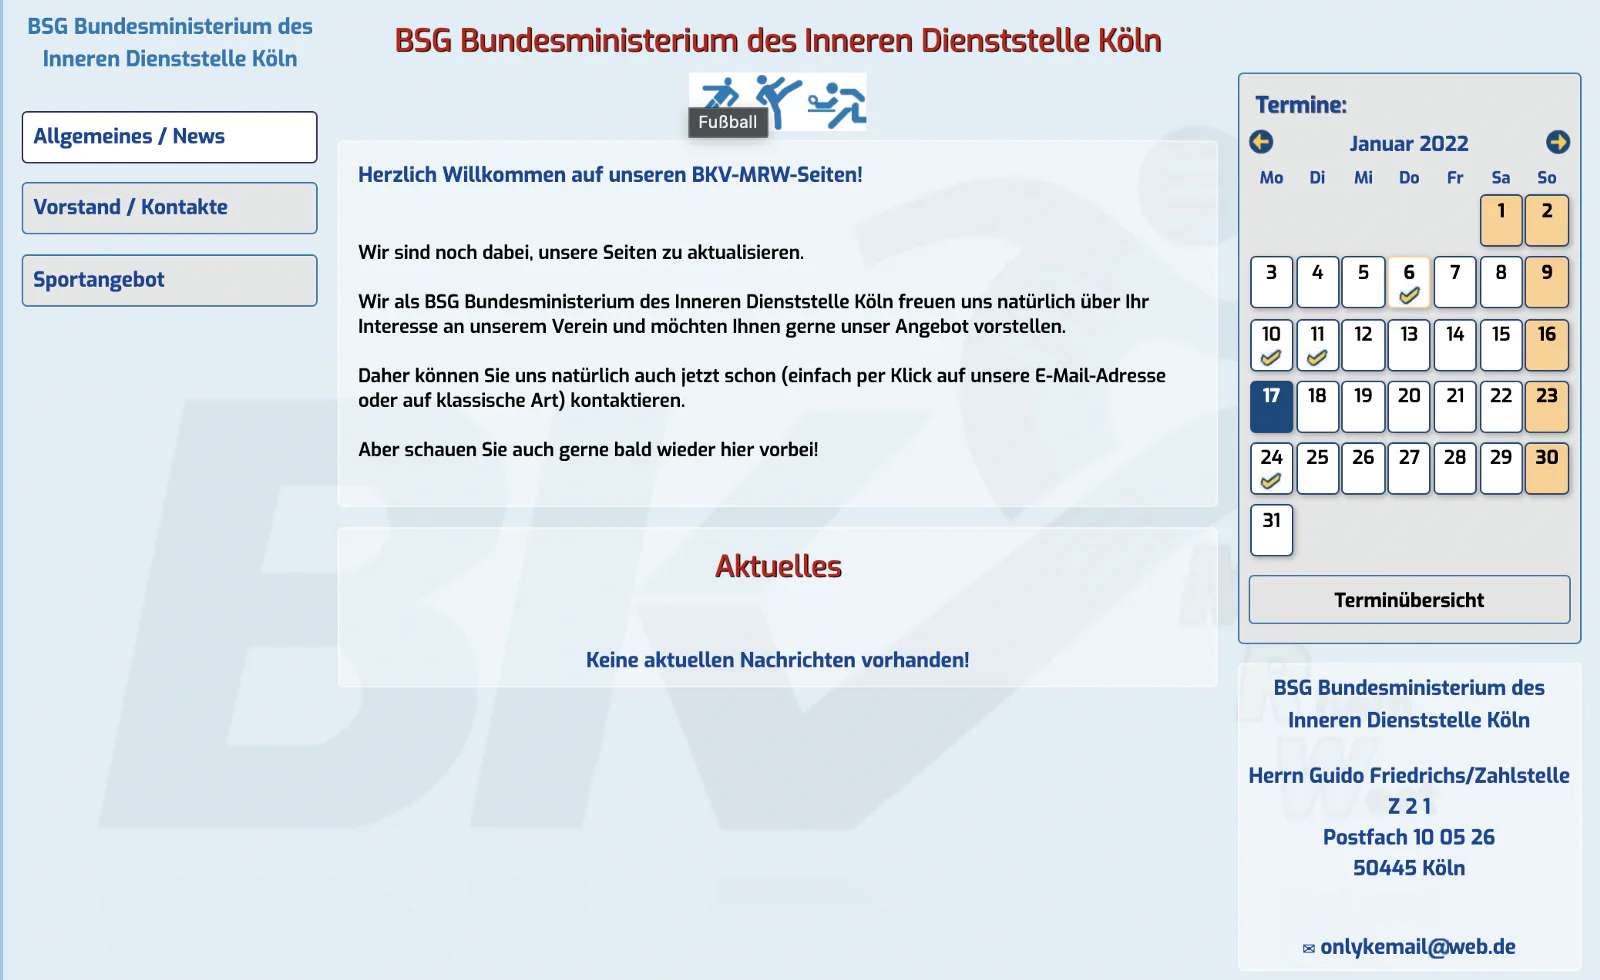
Task: Select the martial arts kick icon
Action: (778, 101)
